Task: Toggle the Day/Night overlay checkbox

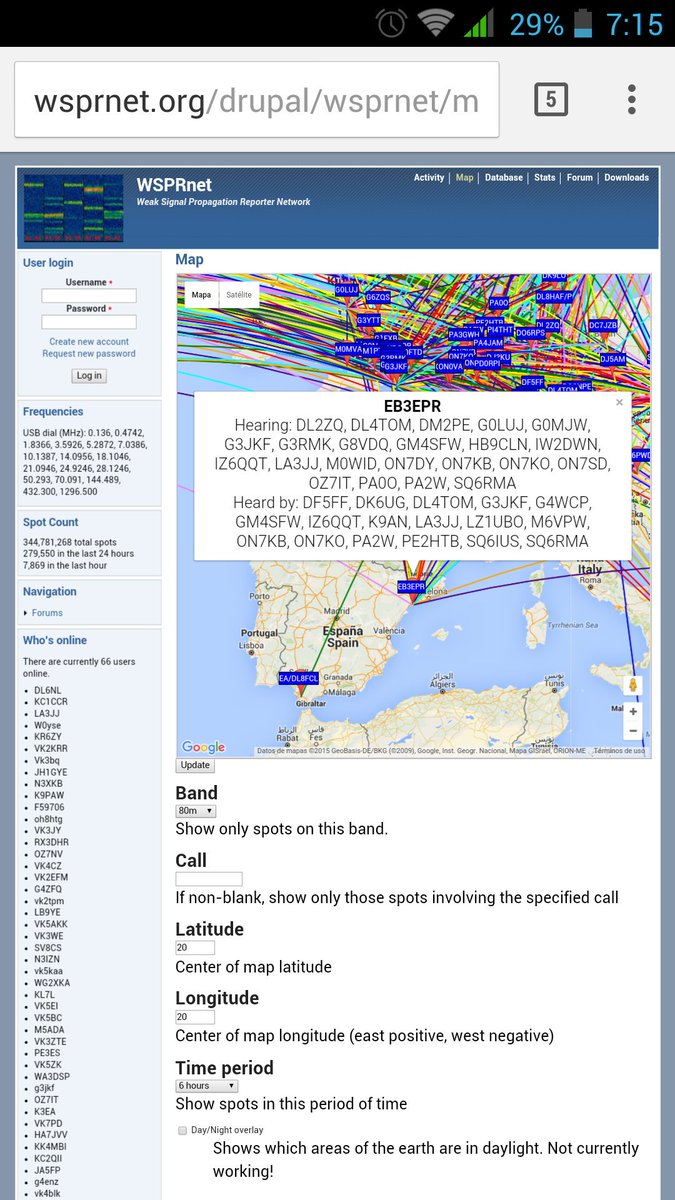Action: tap(182, 1130)
